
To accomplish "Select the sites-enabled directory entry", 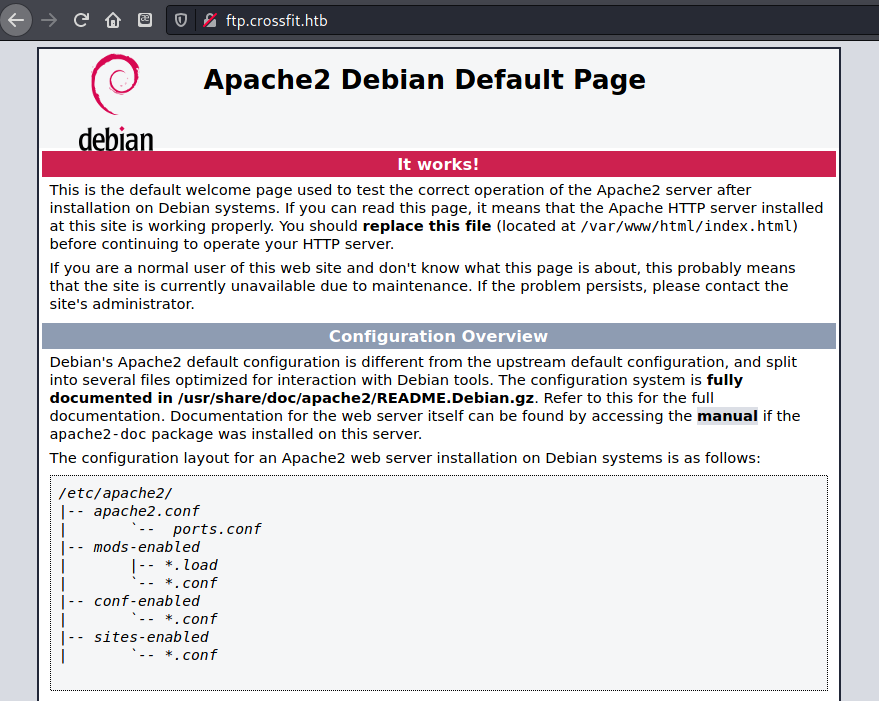I will [x=150, y=637].
